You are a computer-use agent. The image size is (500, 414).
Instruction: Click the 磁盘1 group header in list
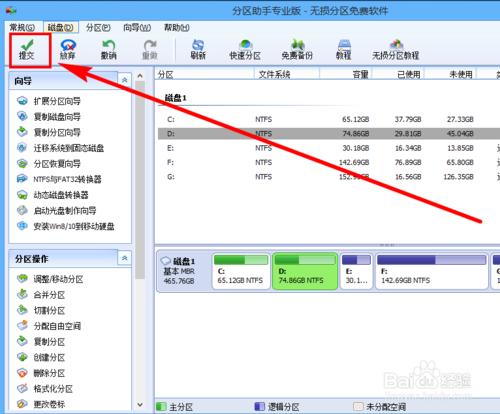176,98
